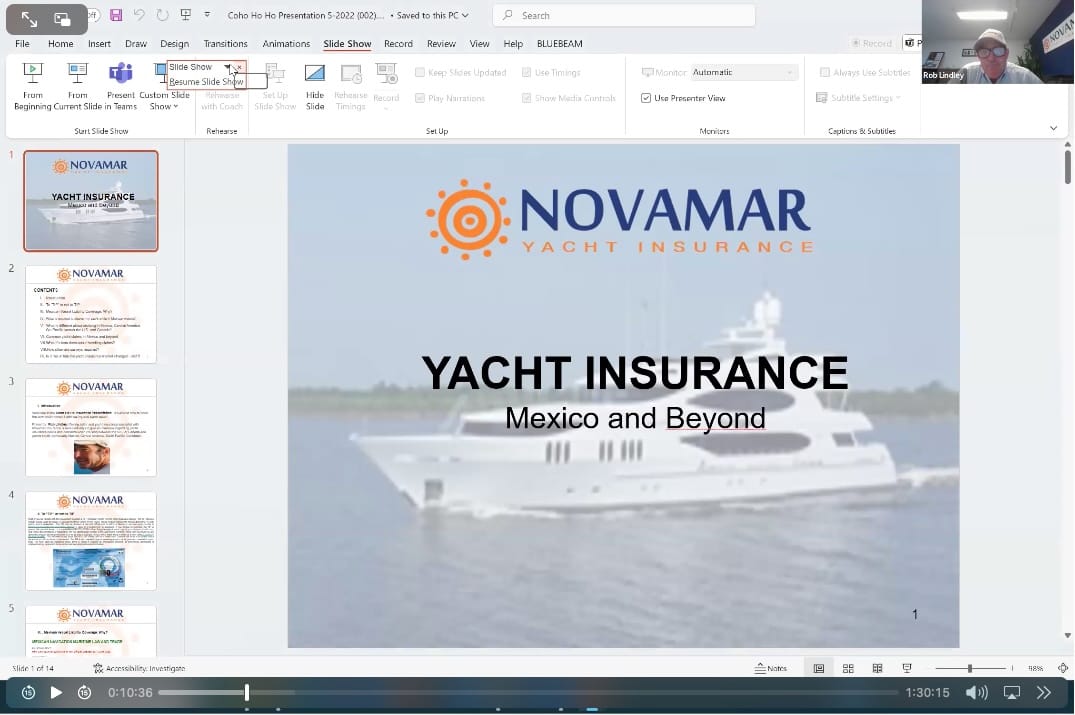Click the Record button at top right
Viewport: 1075px width, 715px height.
tap(872, 43)
